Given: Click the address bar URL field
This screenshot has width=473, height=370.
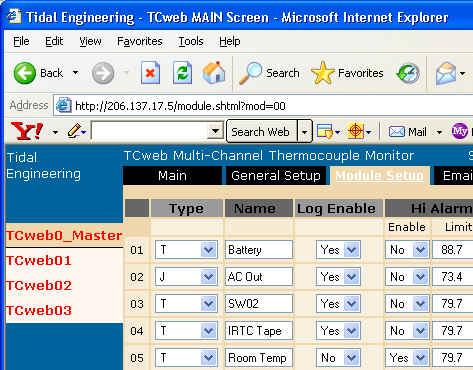Looking at the screenshot, I should pos(263,106).
